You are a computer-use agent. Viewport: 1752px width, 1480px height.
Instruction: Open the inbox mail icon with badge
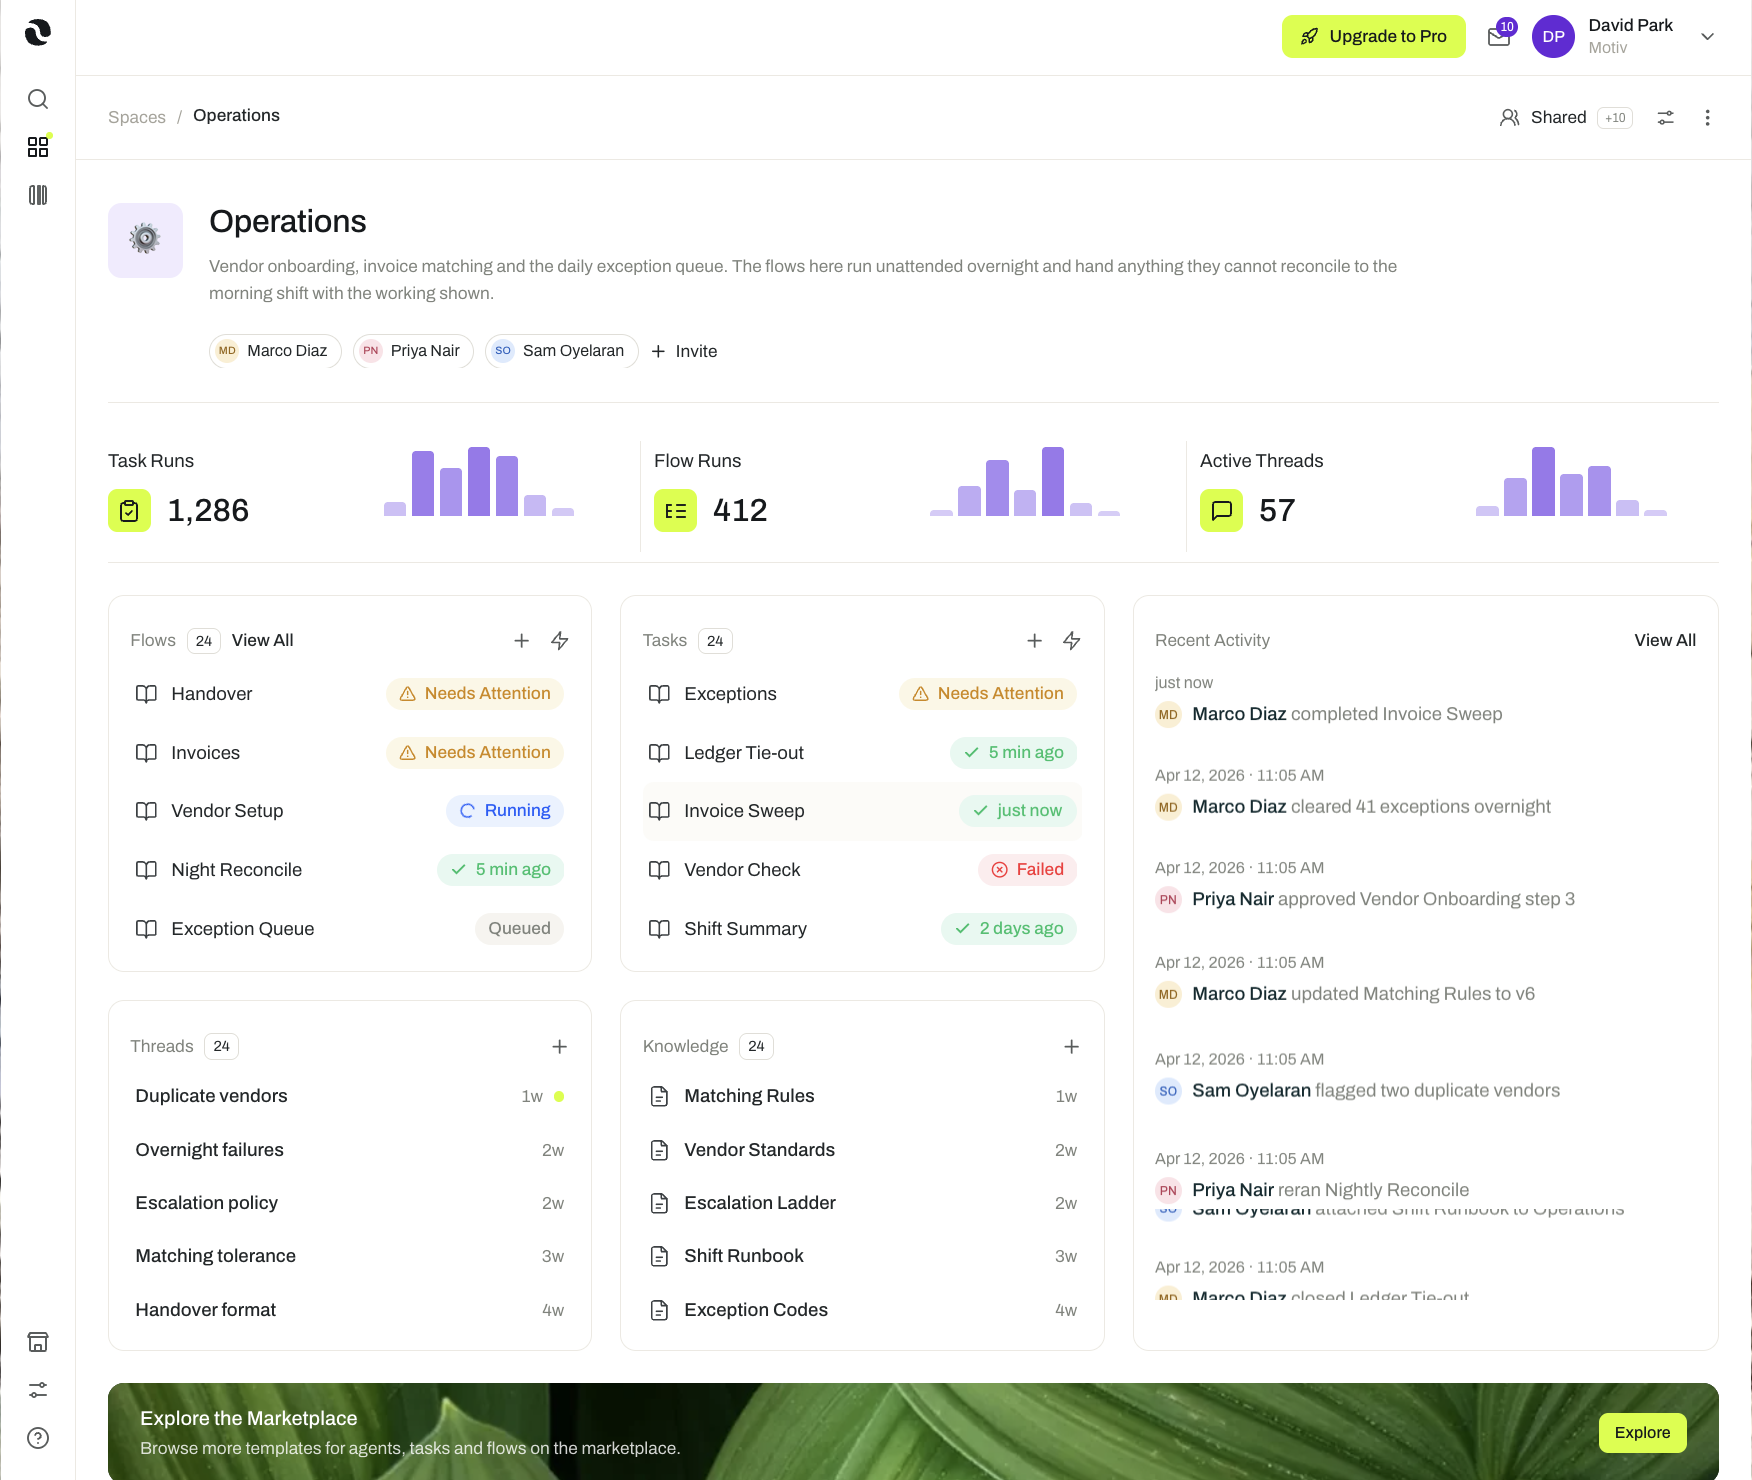1499,37
